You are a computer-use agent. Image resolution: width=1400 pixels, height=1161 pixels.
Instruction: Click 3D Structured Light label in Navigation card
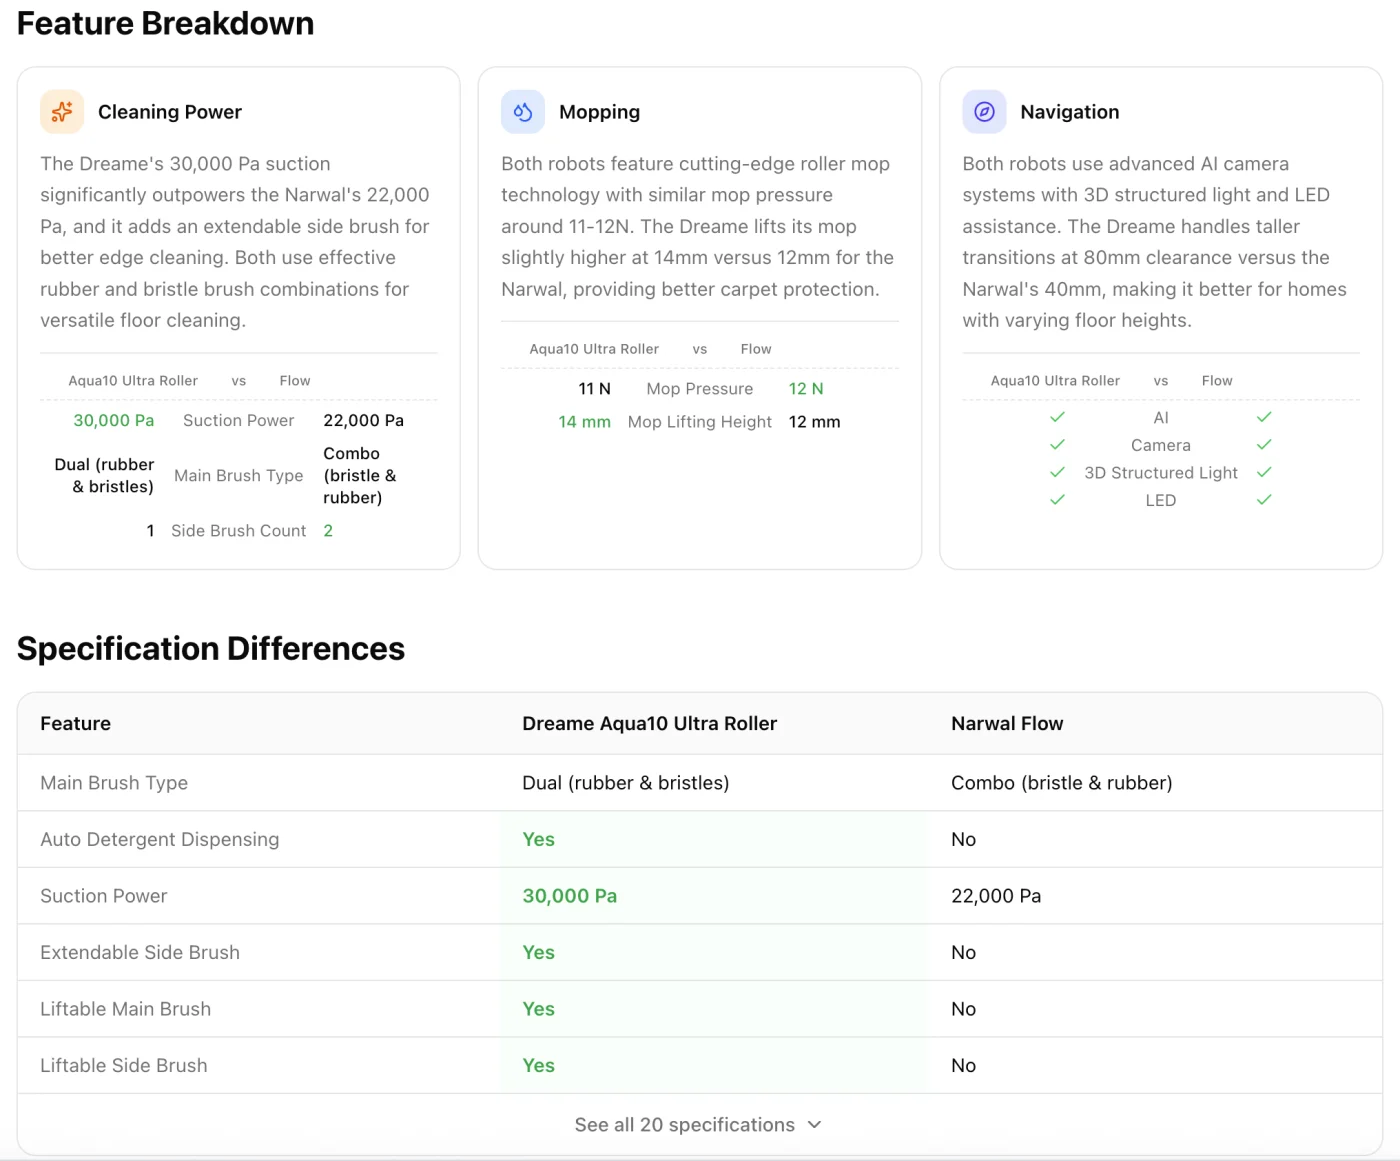pos(1161,472)
